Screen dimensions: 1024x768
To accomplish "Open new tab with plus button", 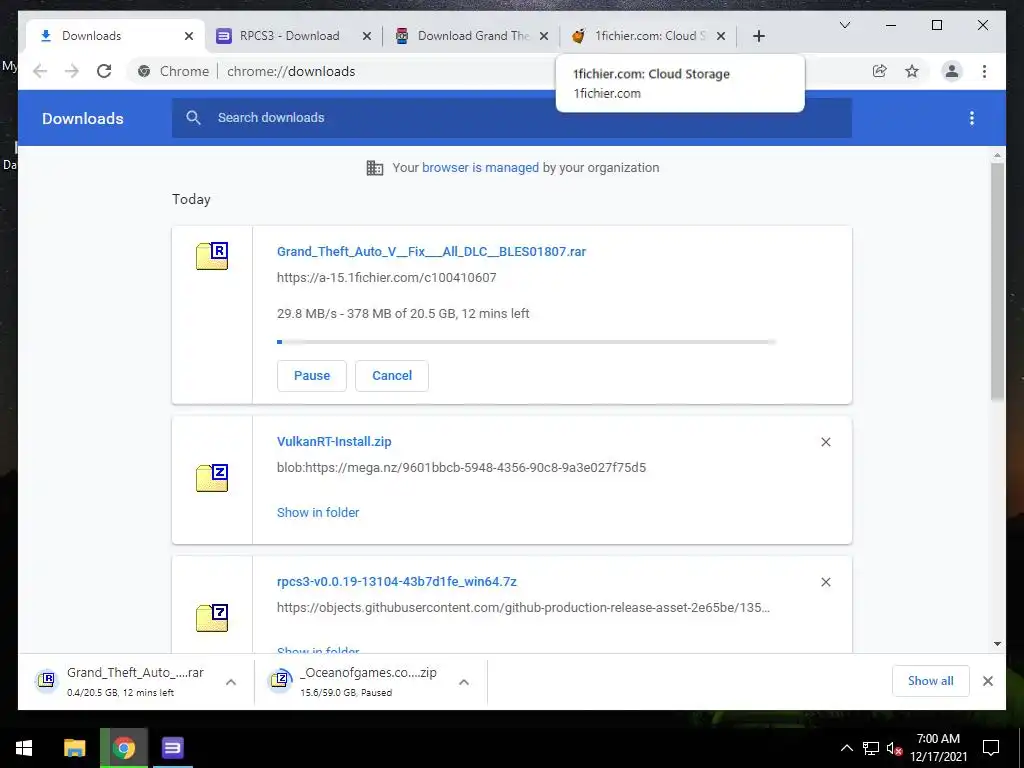I will [758, 36].
